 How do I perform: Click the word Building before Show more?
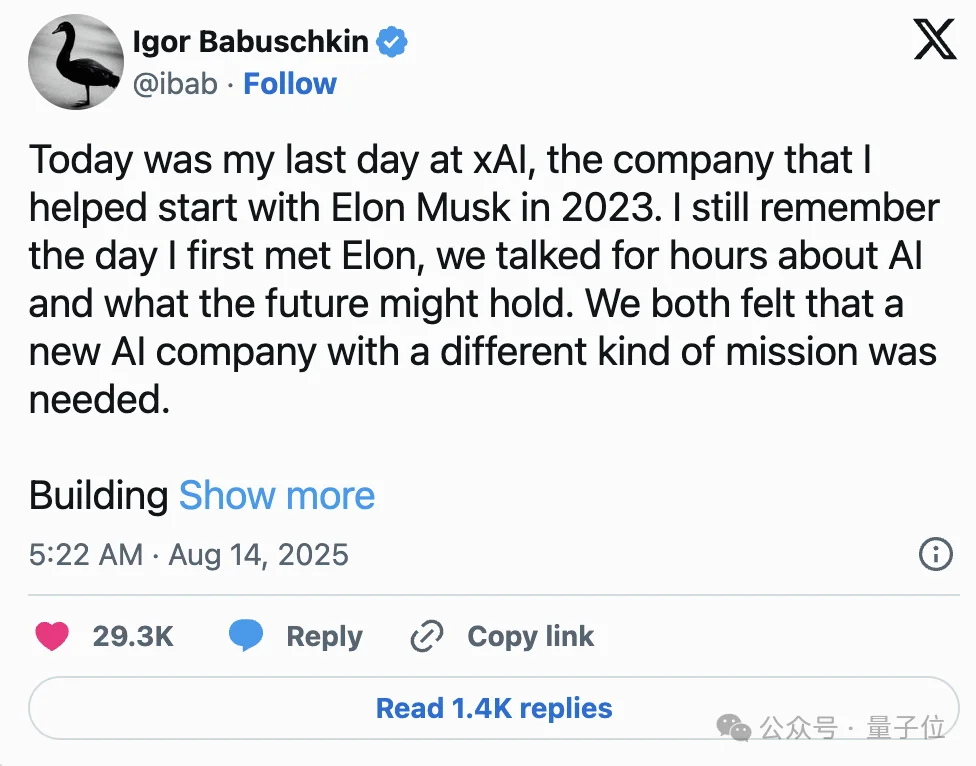pos(98,495)
